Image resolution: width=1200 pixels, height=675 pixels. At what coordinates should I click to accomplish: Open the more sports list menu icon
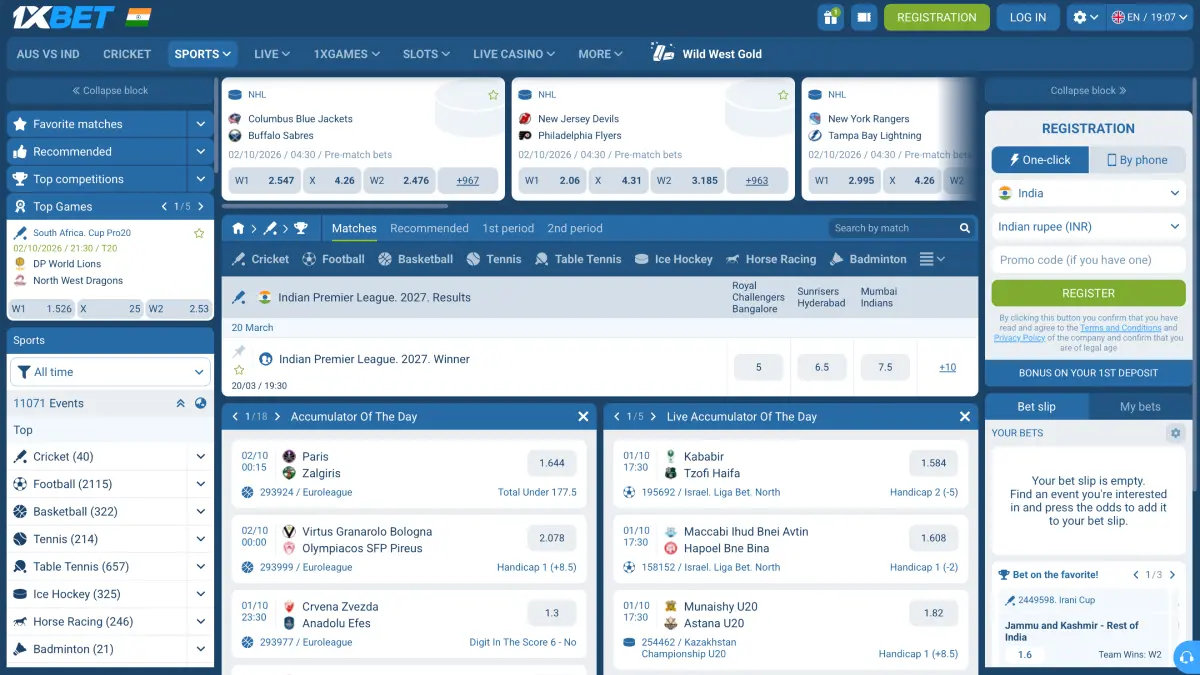(x=932, y=259)
